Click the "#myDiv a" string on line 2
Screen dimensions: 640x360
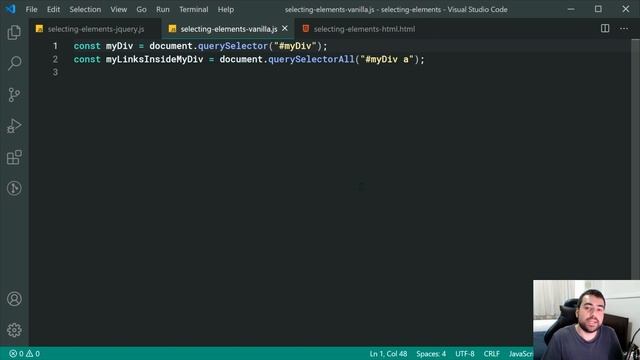pyautogui.click(x=387, y=59)
